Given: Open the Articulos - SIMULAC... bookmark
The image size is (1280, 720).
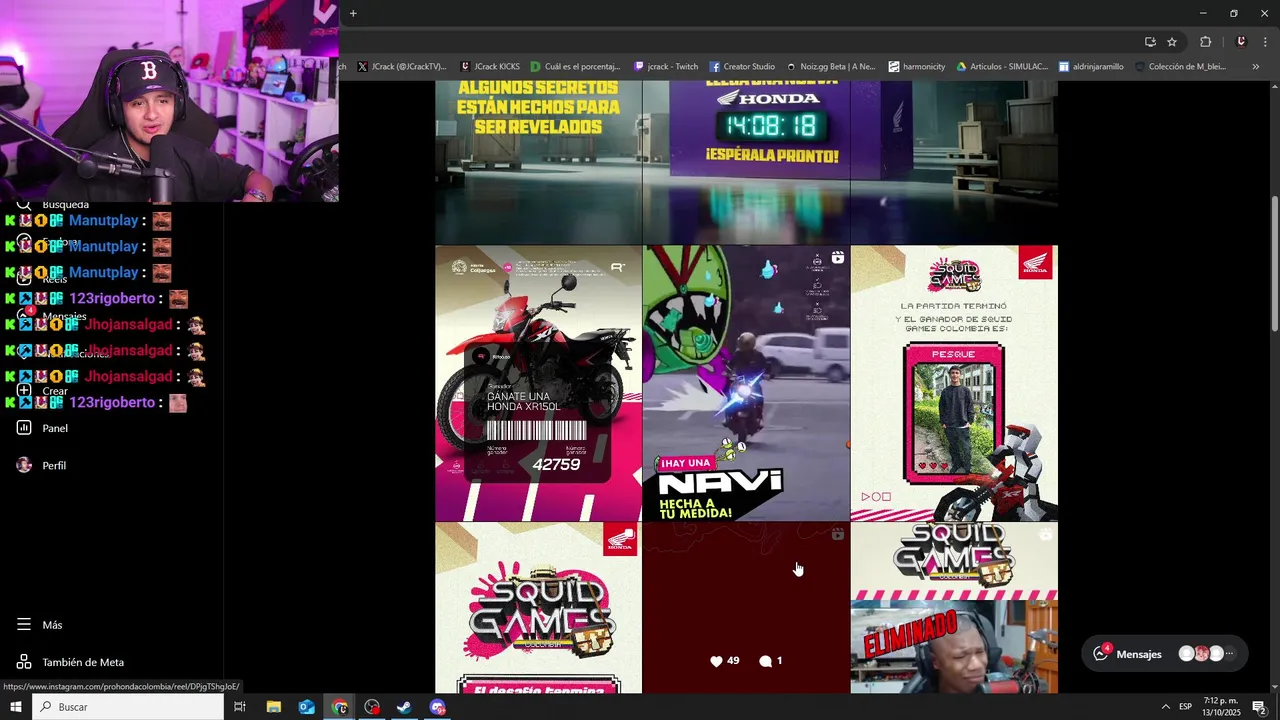Looking at the screenshot, I should [1002, 67].
